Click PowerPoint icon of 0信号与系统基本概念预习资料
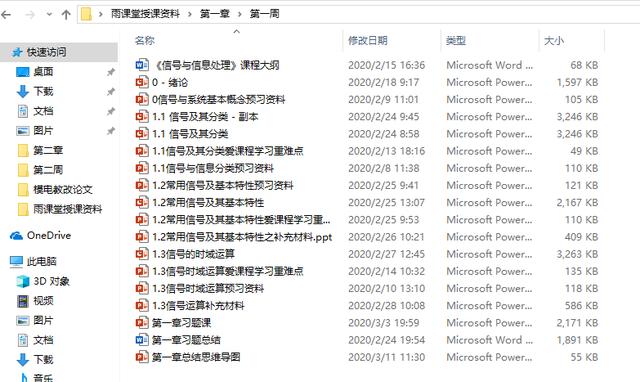The image size is (640, 382). (142, 99)
